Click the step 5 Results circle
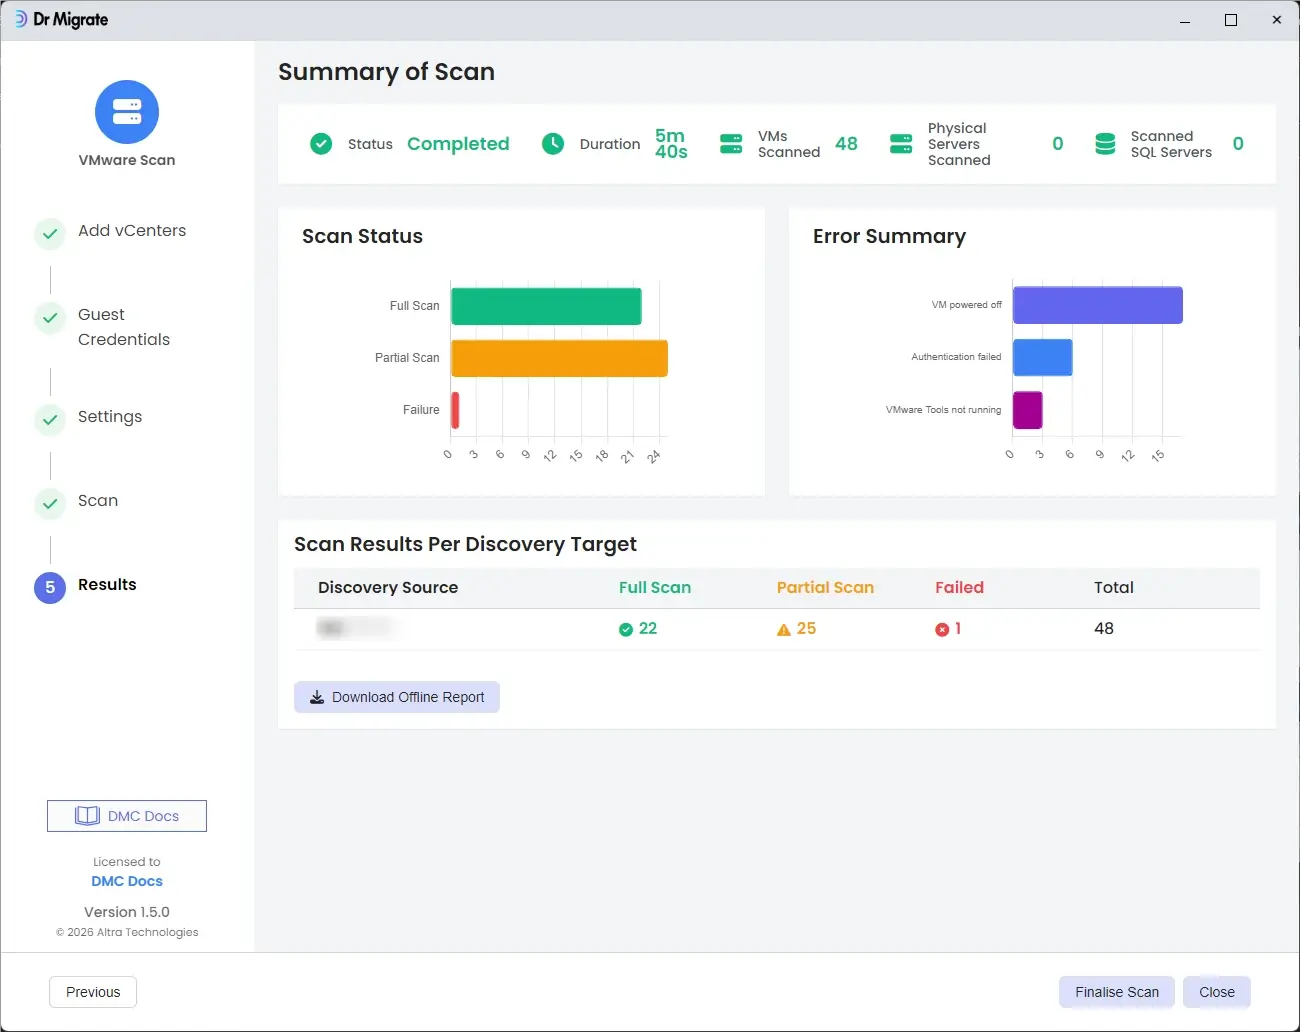This screenshot has height=1032, width=1300. [50, 588]
